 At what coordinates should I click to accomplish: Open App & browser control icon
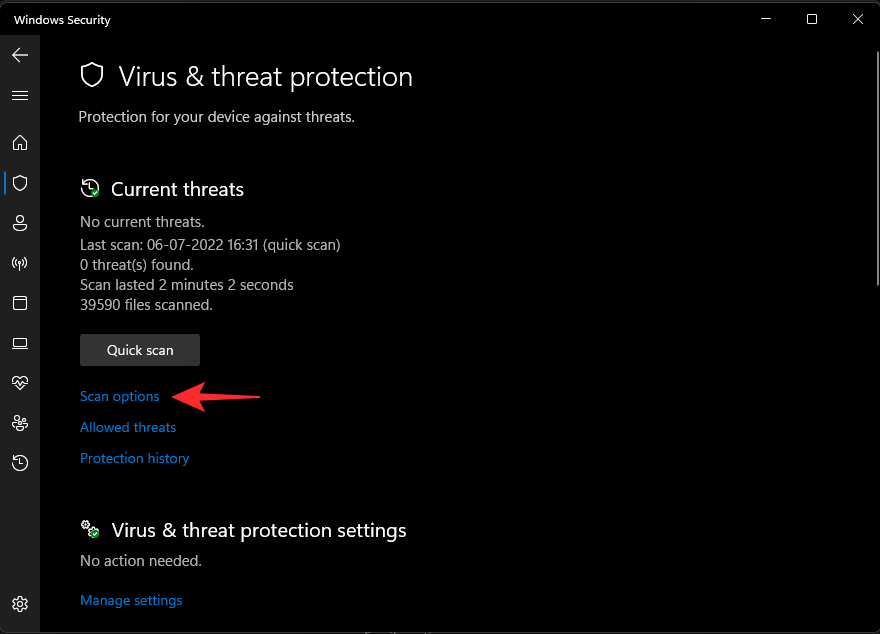coord(20,303)
